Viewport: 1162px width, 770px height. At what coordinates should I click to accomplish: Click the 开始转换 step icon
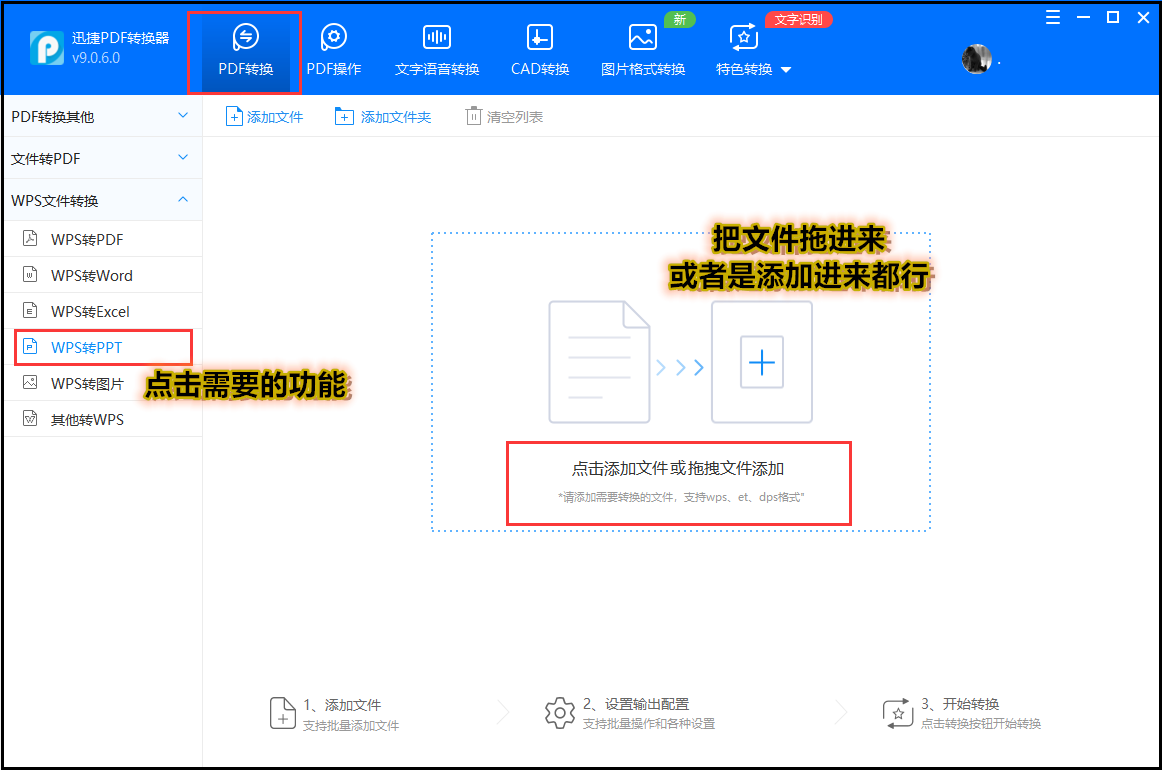(897, 713)
